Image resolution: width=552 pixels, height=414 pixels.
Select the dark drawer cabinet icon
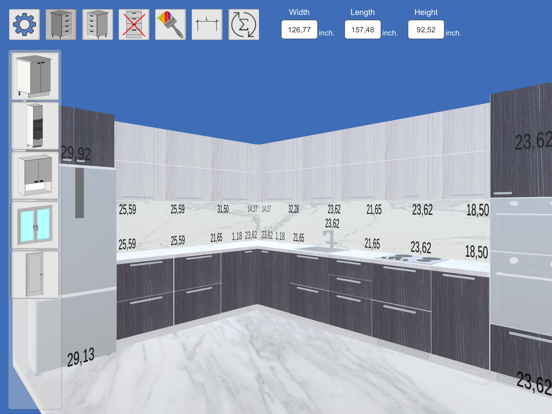(x=61, y=24)
